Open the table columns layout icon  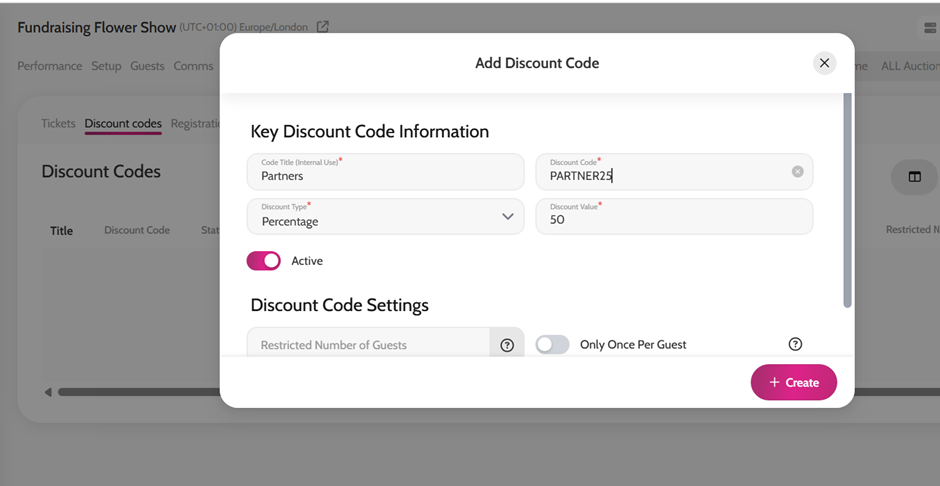click(x=914, y=177)
